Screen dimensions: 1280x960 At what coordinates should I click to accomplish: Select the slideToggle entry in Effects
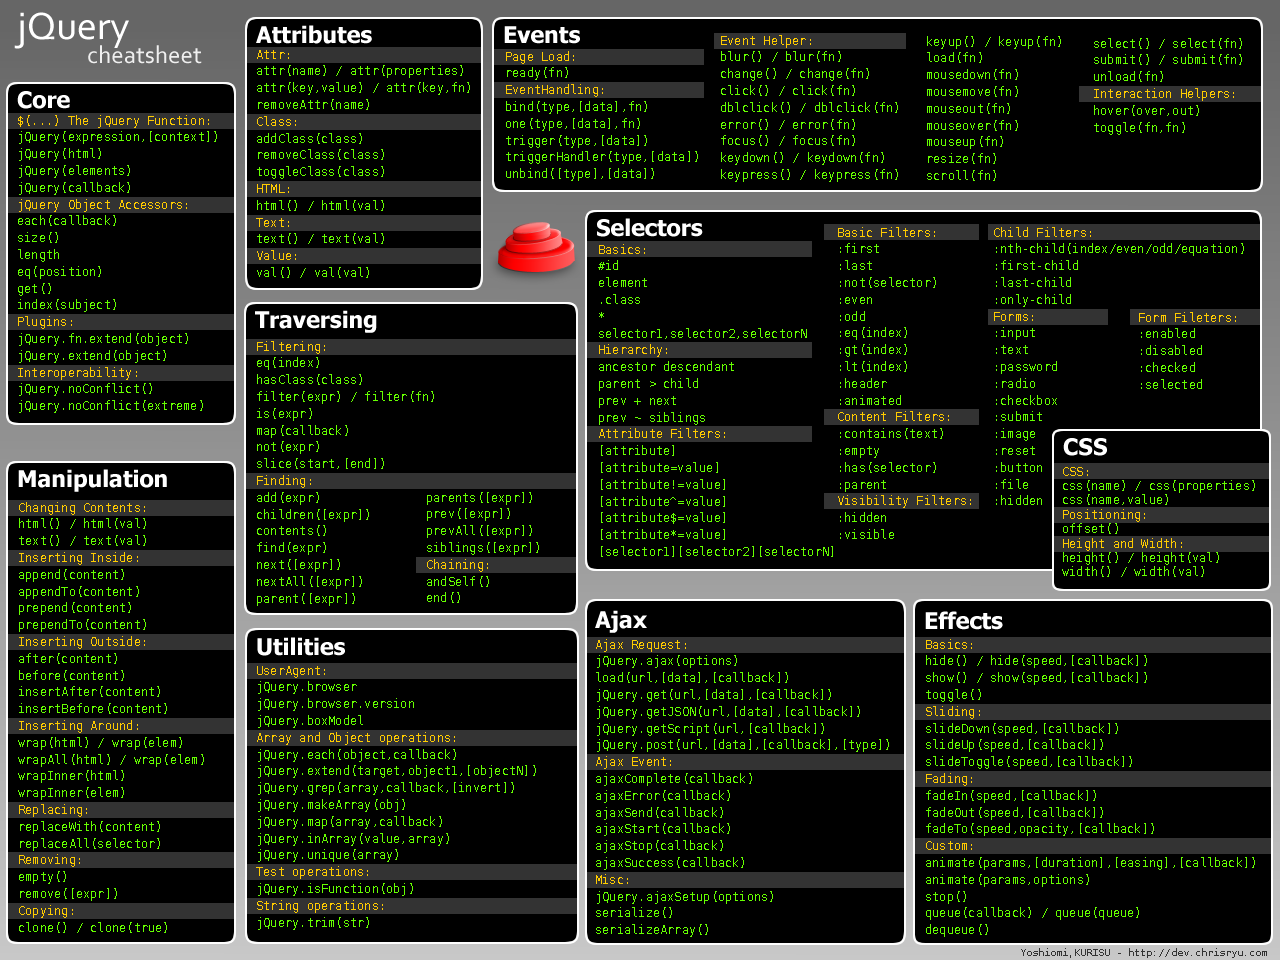[1029, 762]
